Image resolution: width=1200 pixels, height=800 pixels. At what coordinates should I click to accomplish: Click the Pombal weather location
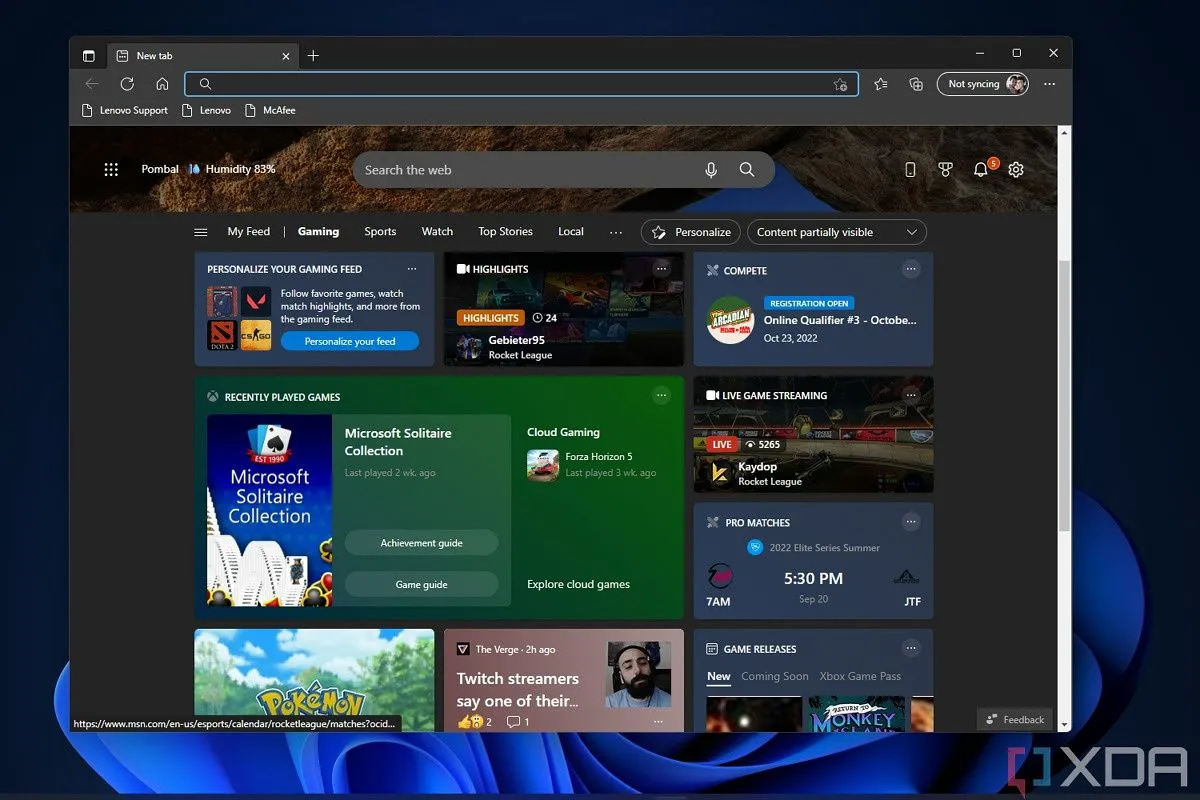point(160,170)
